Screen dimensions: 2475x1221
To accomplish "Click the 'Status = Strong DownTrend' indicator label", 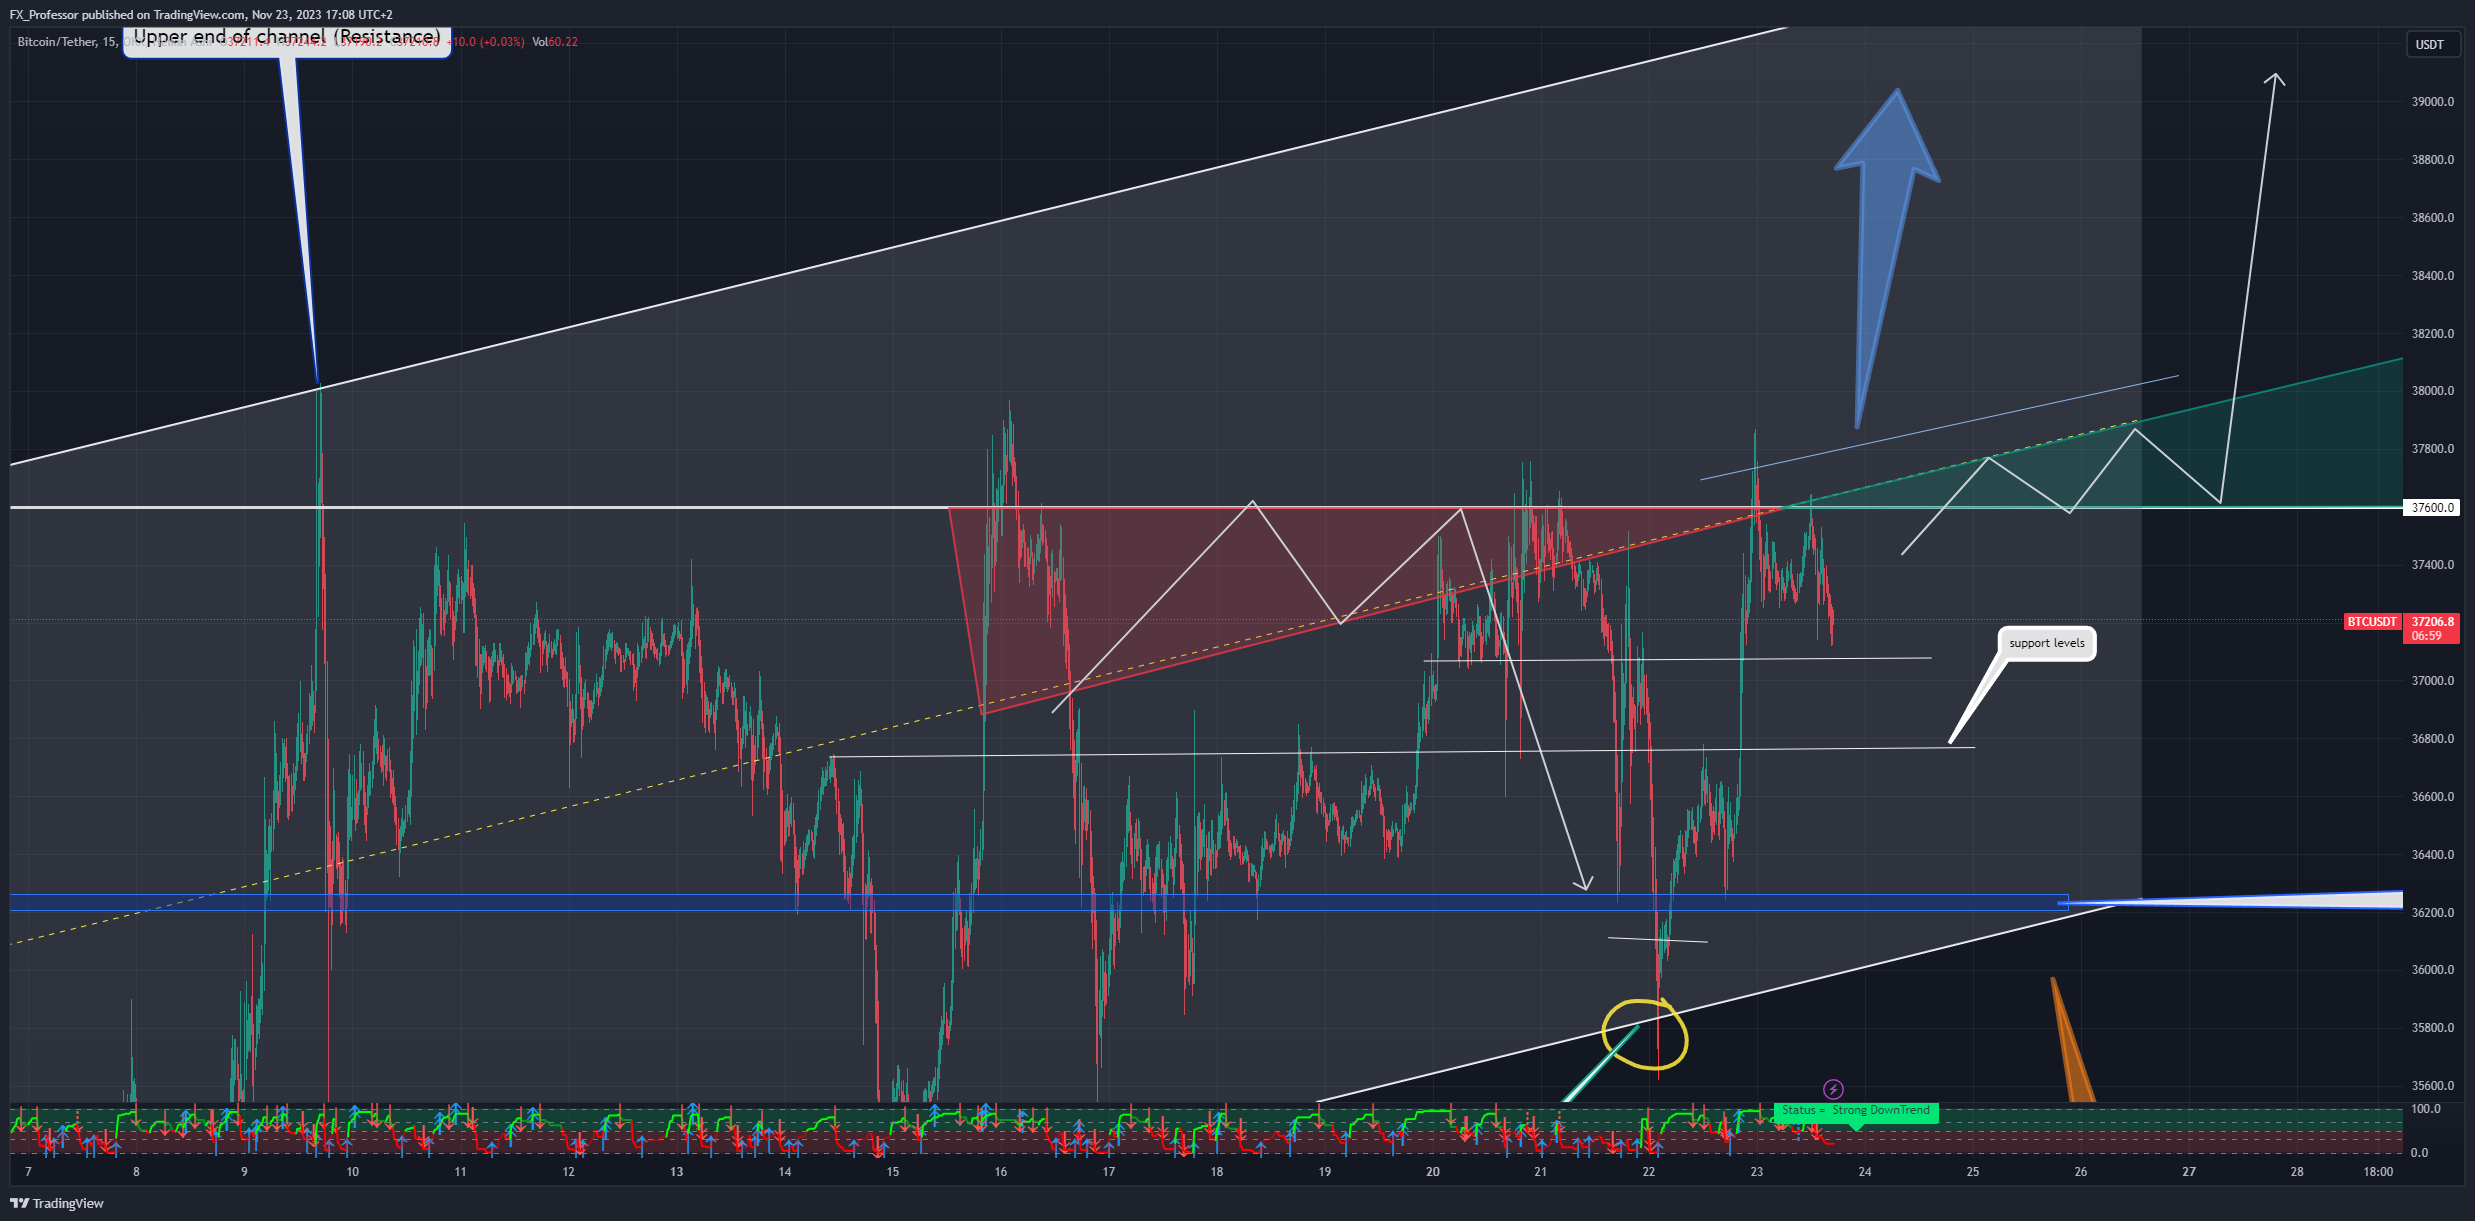I will point(1856,1111).
